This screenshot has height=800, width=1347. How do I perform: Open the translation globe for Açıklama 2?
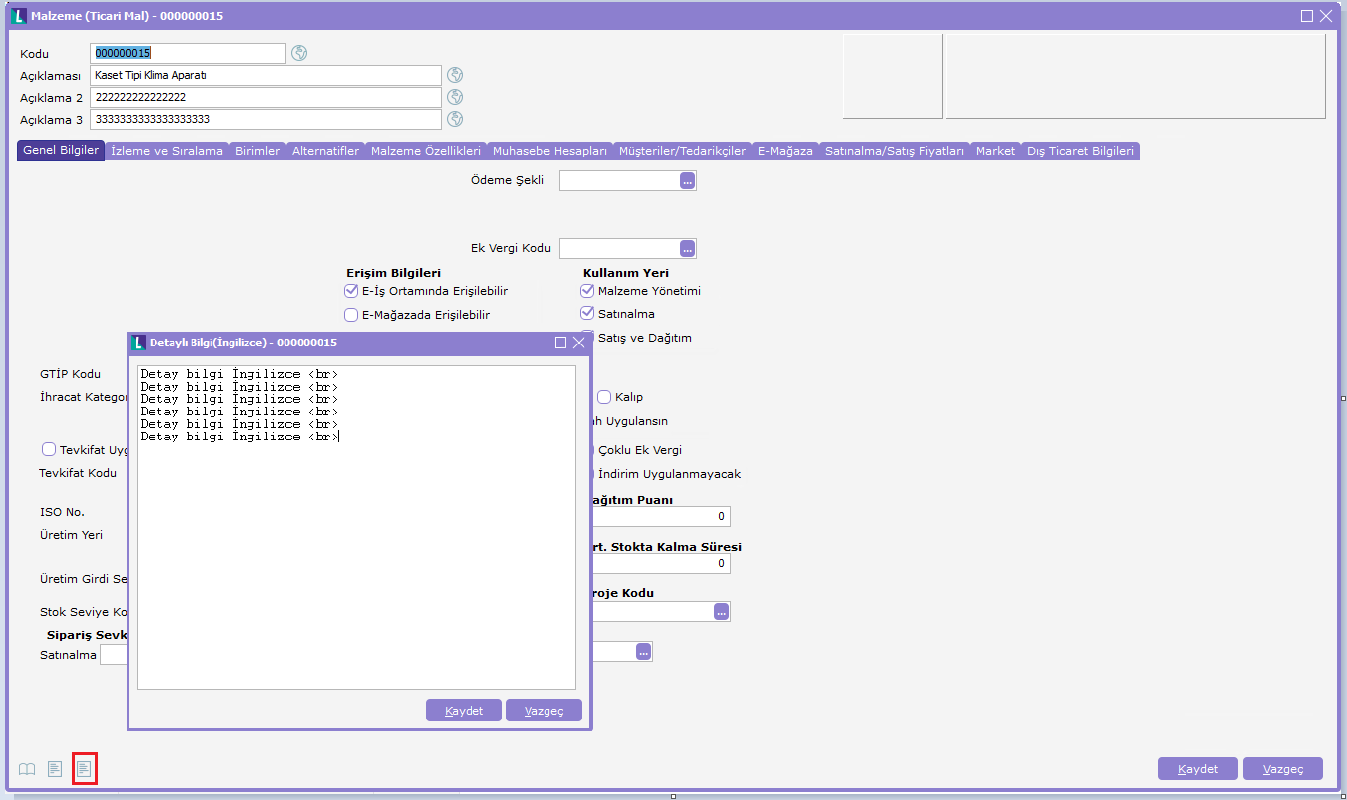[x=455, y=97]
